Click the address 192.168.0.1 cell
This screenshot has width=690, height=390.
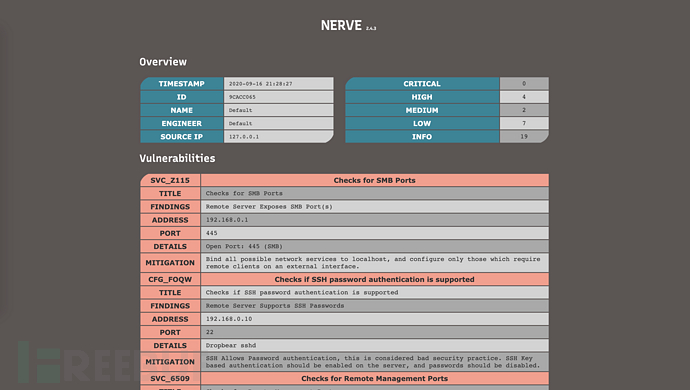click(x=374, y=220)
